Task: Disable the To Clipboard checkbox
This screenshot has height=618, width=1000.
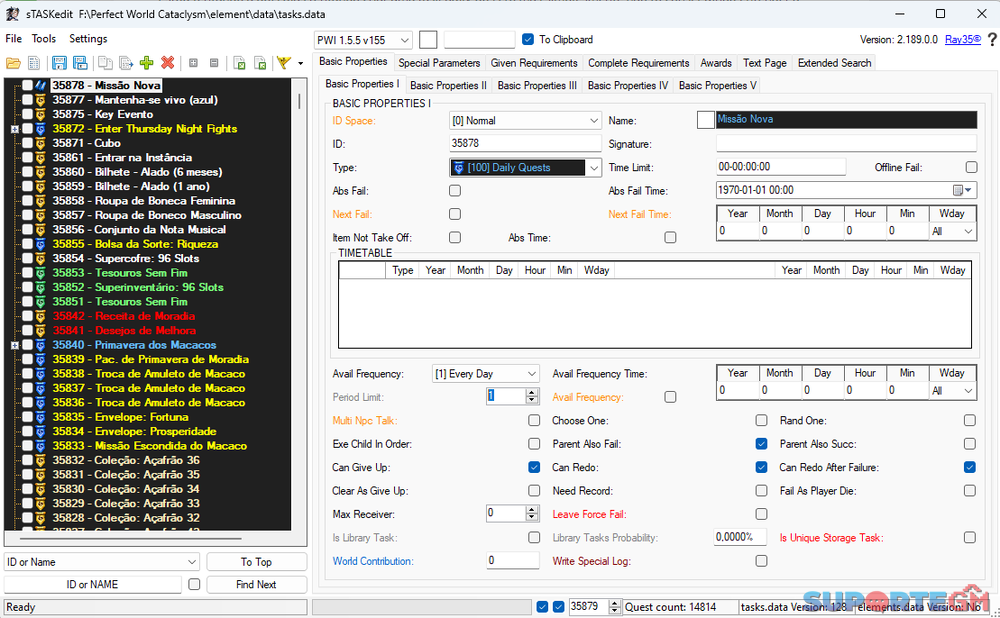Action: 528,40
